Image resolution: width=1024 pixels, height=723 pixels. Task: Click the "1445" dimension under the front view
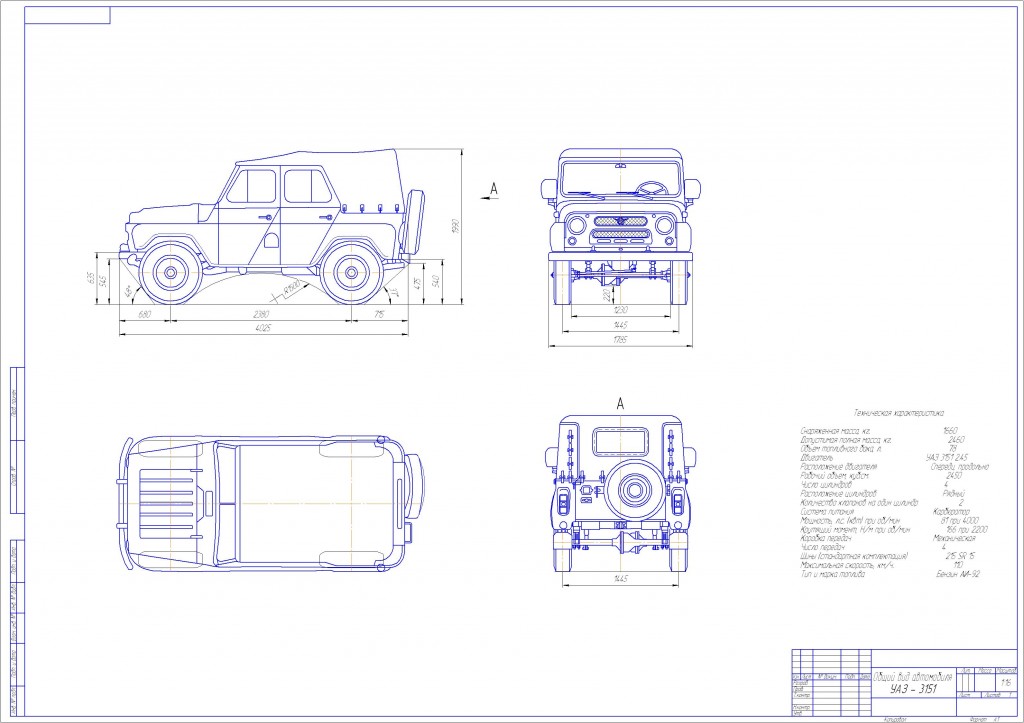[x=620, y=325]
